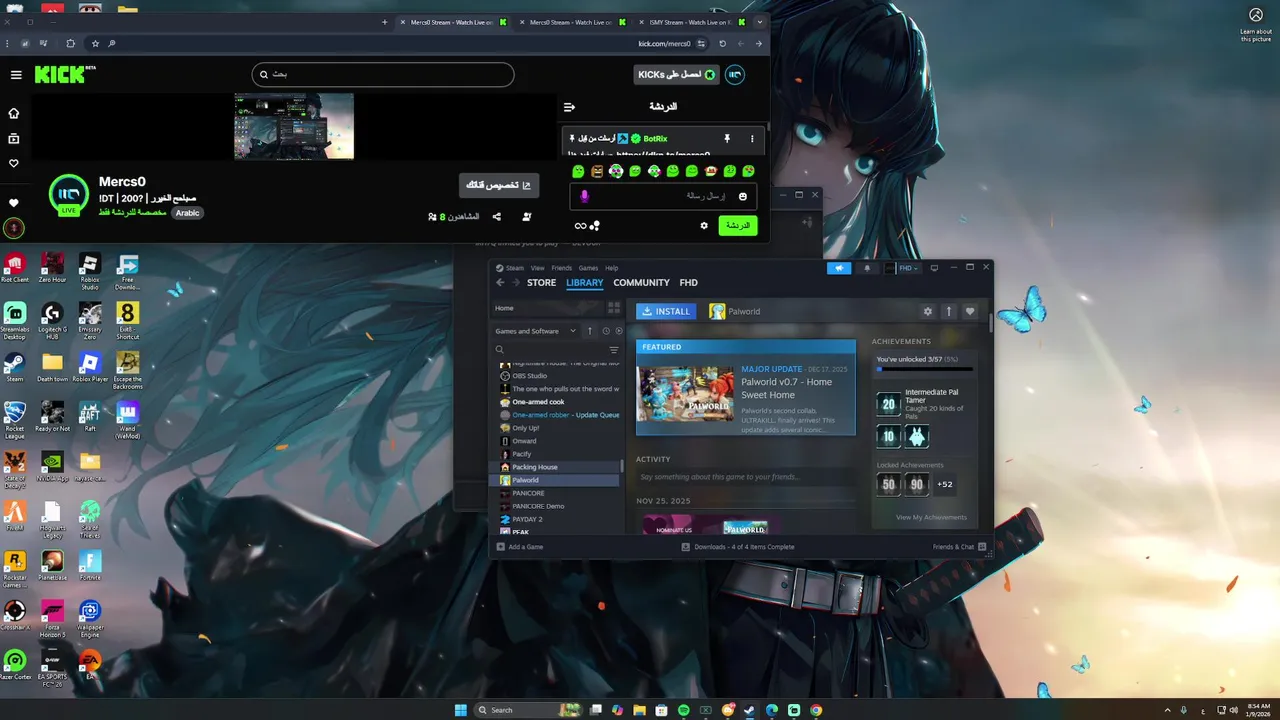Open the Kick browse sidebar icon
Screen dimensions: 1280x720
point(14,138)
